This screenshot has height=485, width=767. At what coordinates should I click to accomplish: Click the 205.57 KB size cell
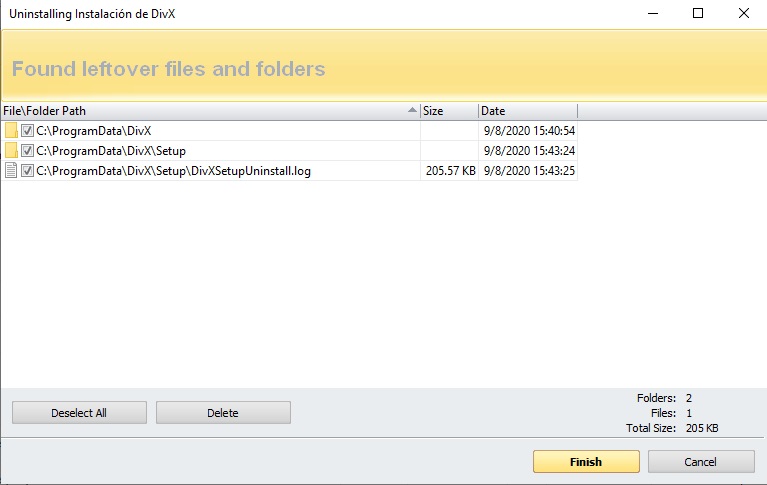450,171
